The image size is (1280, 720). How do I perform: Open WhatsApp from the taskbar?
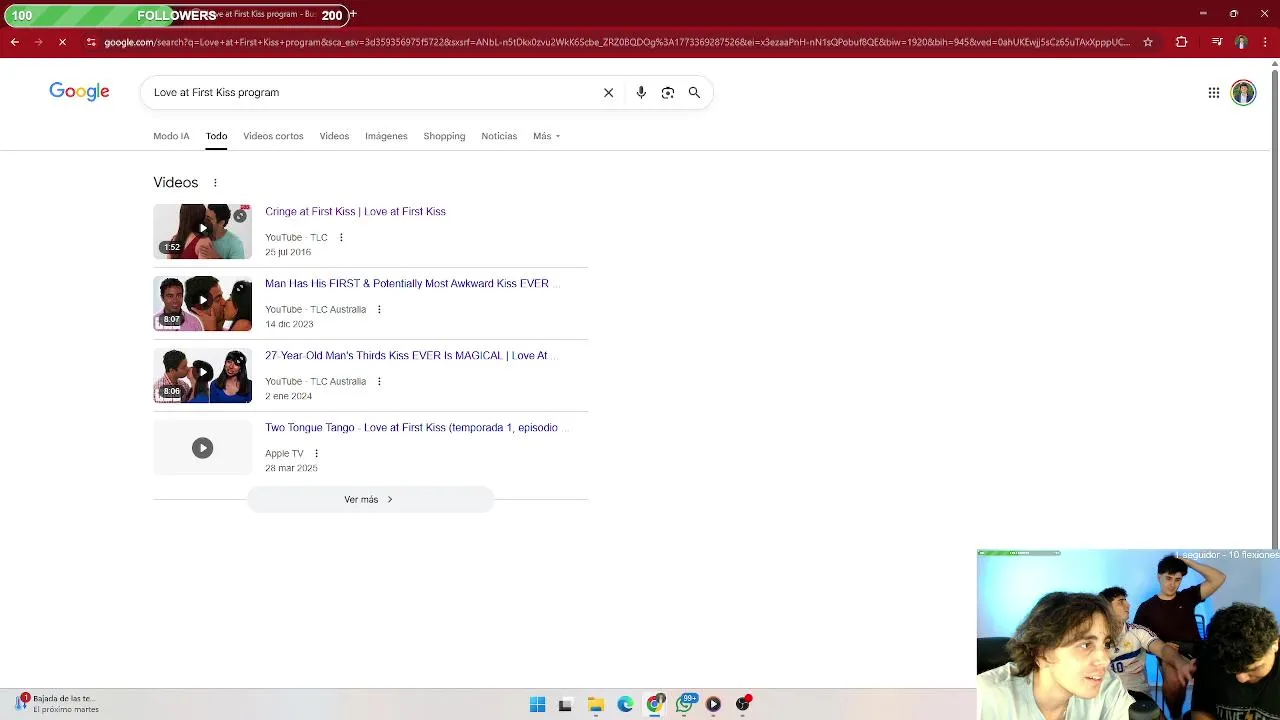[685, 704]
